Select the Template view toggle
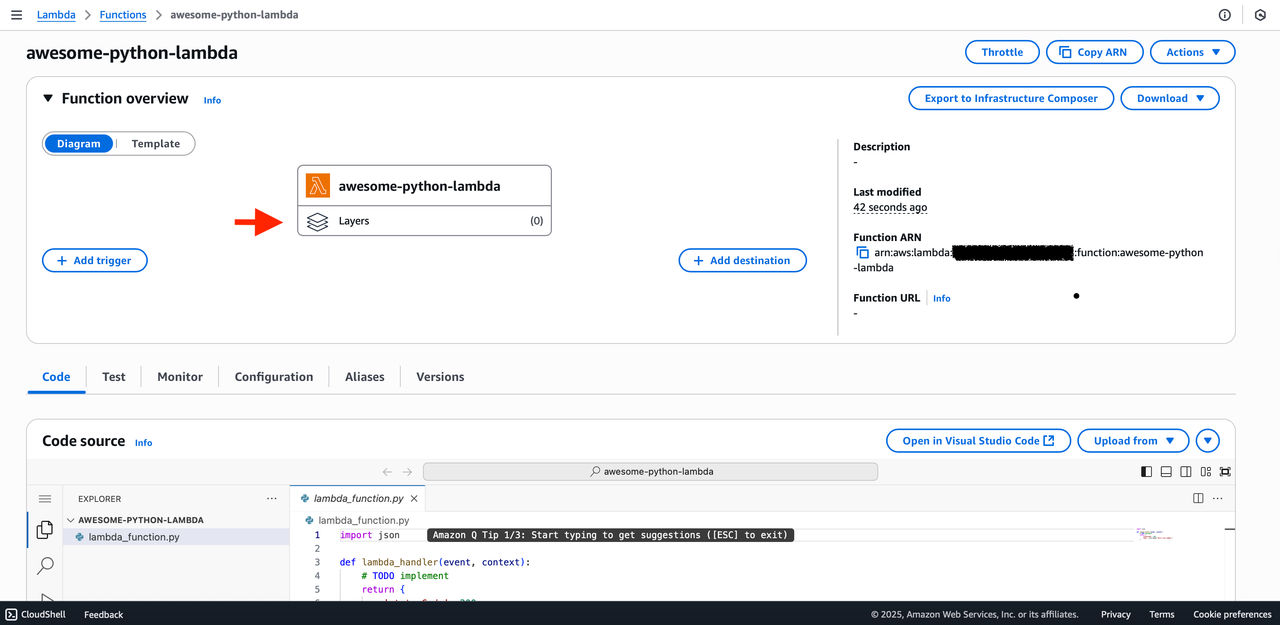This screenshot has height=625, width=1280. (156, 144)
